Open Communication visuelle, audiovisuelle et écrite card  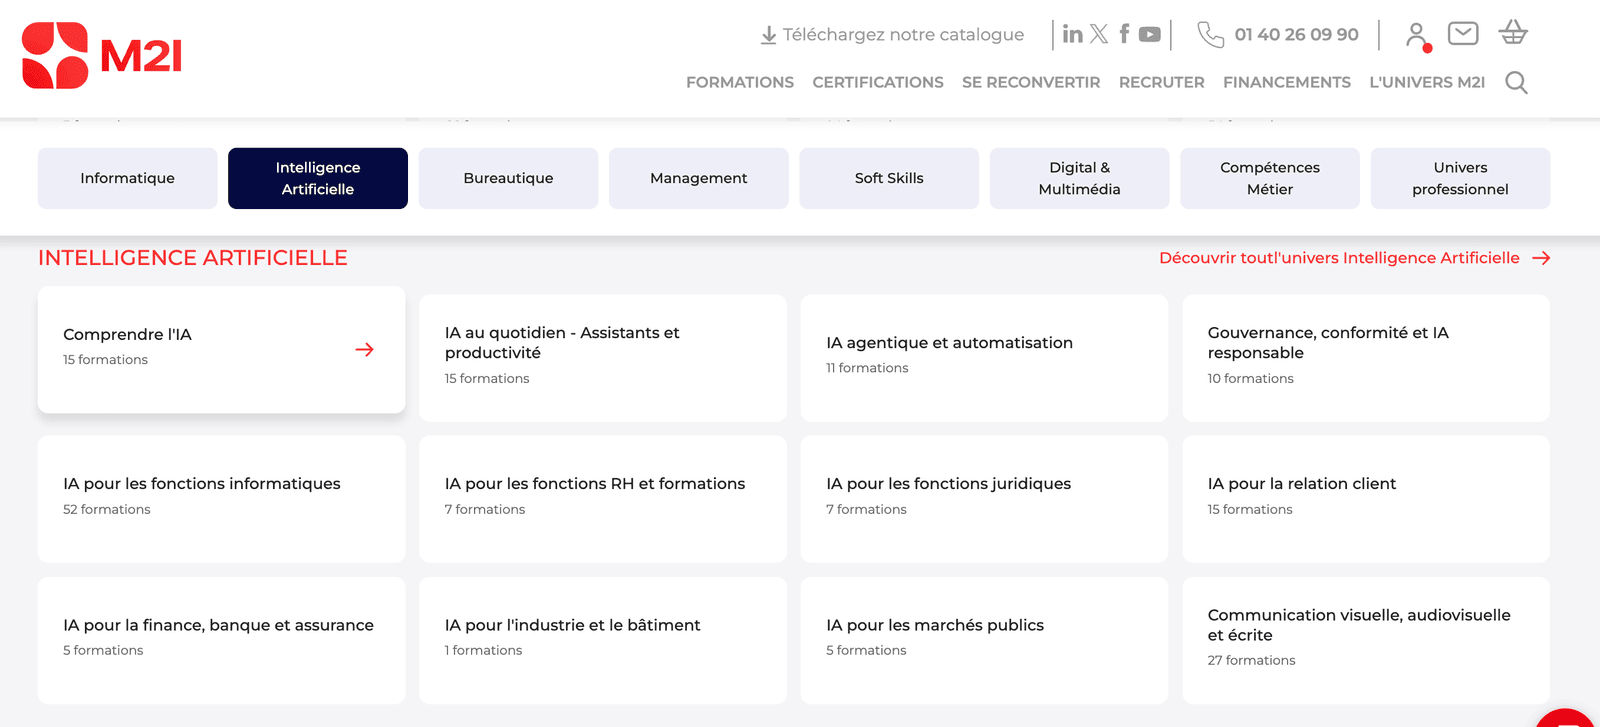tap(1366, 640)
